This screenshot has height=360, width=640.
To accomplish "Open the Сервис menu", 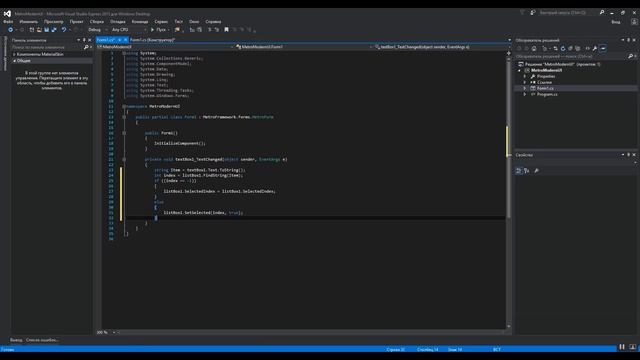I will point(161,22).
